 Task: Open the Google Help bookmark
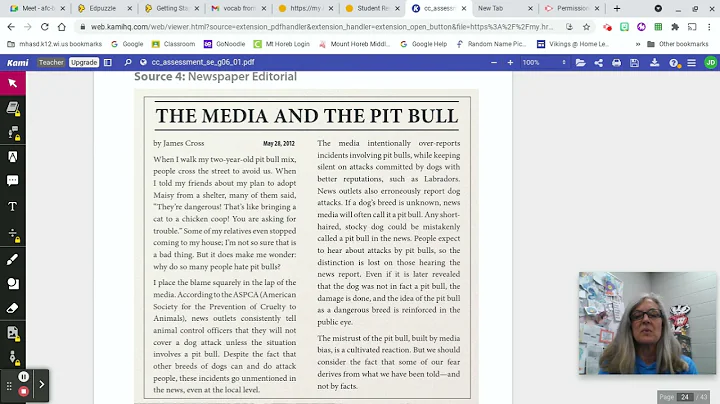(x=423, y=44)
